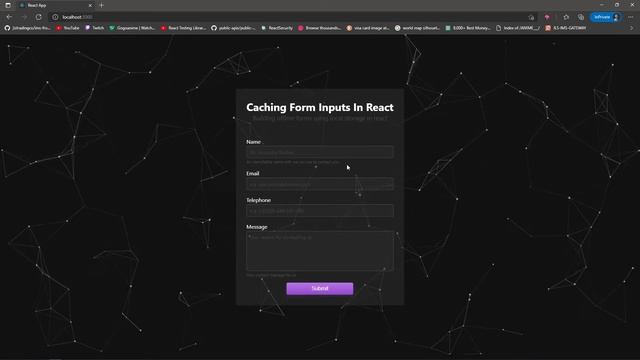Viewport: 640px width, 360px height.
Task: Reload the page with the refresh icon
Action: [38, 17]
